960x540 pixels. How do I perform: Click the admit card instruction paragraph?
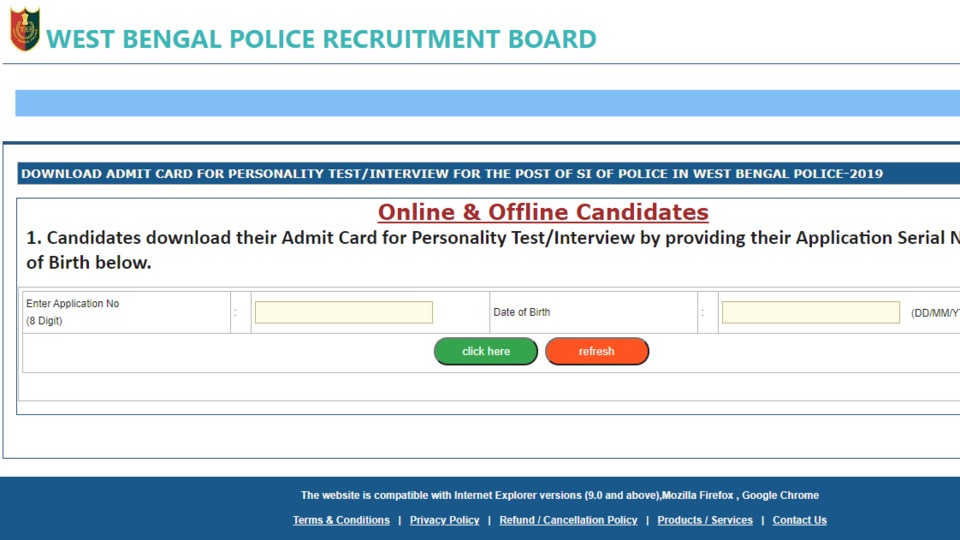[493, 250]
